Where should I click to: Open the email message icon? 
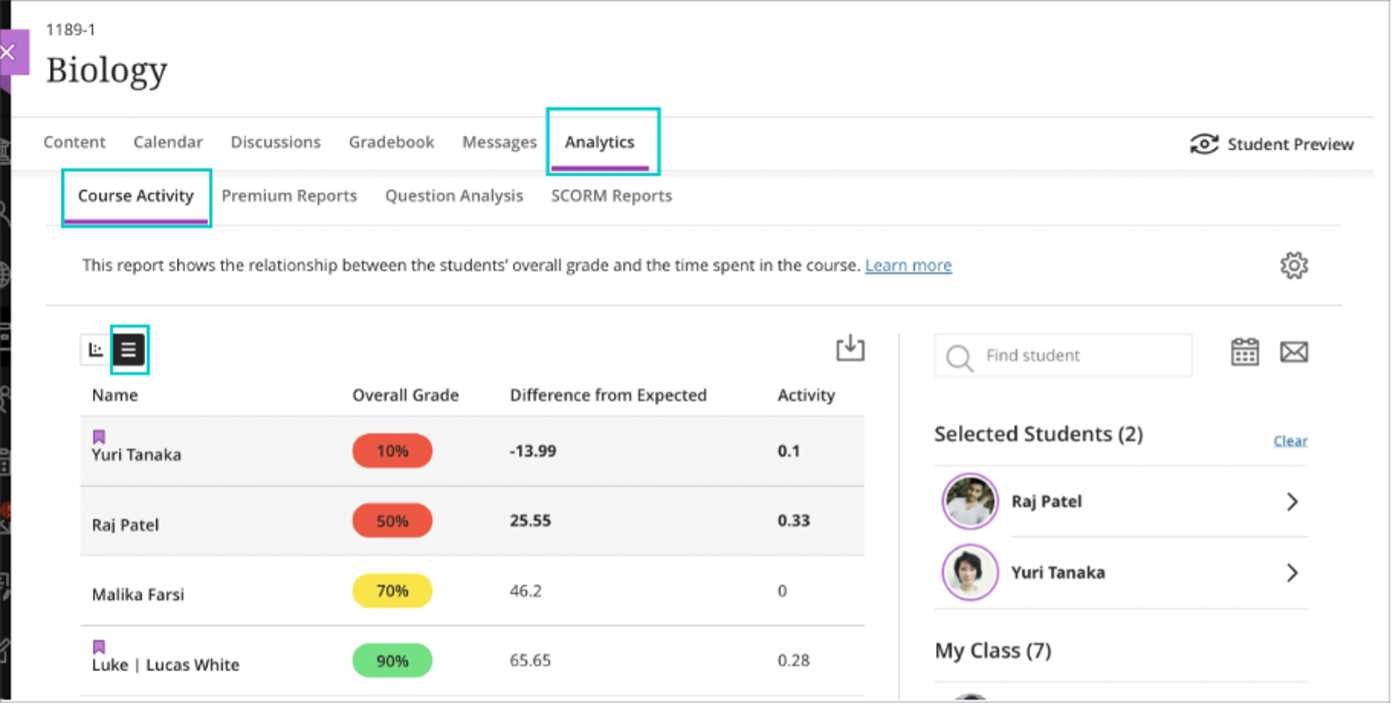[x=1295, y=352]
